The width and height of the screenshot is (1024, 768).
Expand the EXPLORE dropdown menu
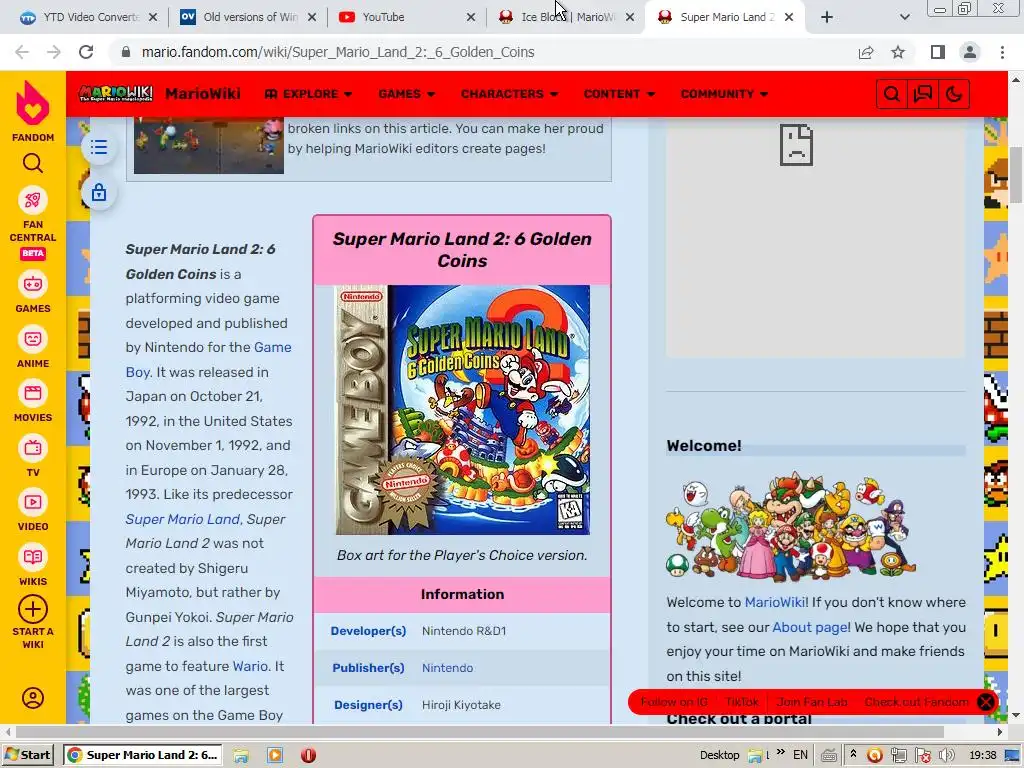(x=308, y=94)
